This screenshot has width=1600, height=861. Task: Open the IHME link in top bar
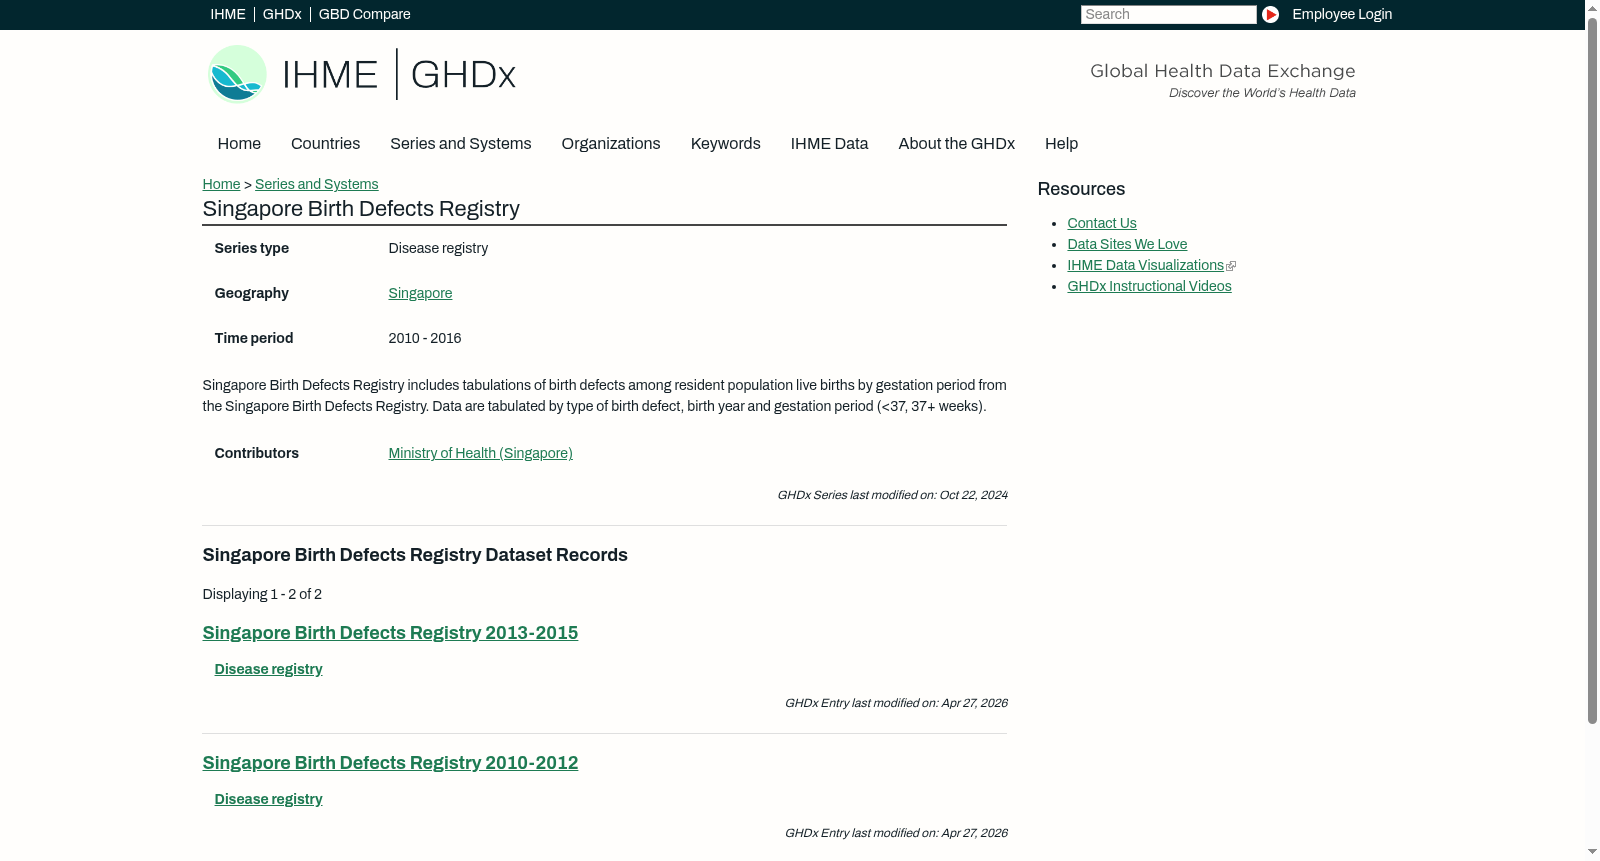point(228,14)
